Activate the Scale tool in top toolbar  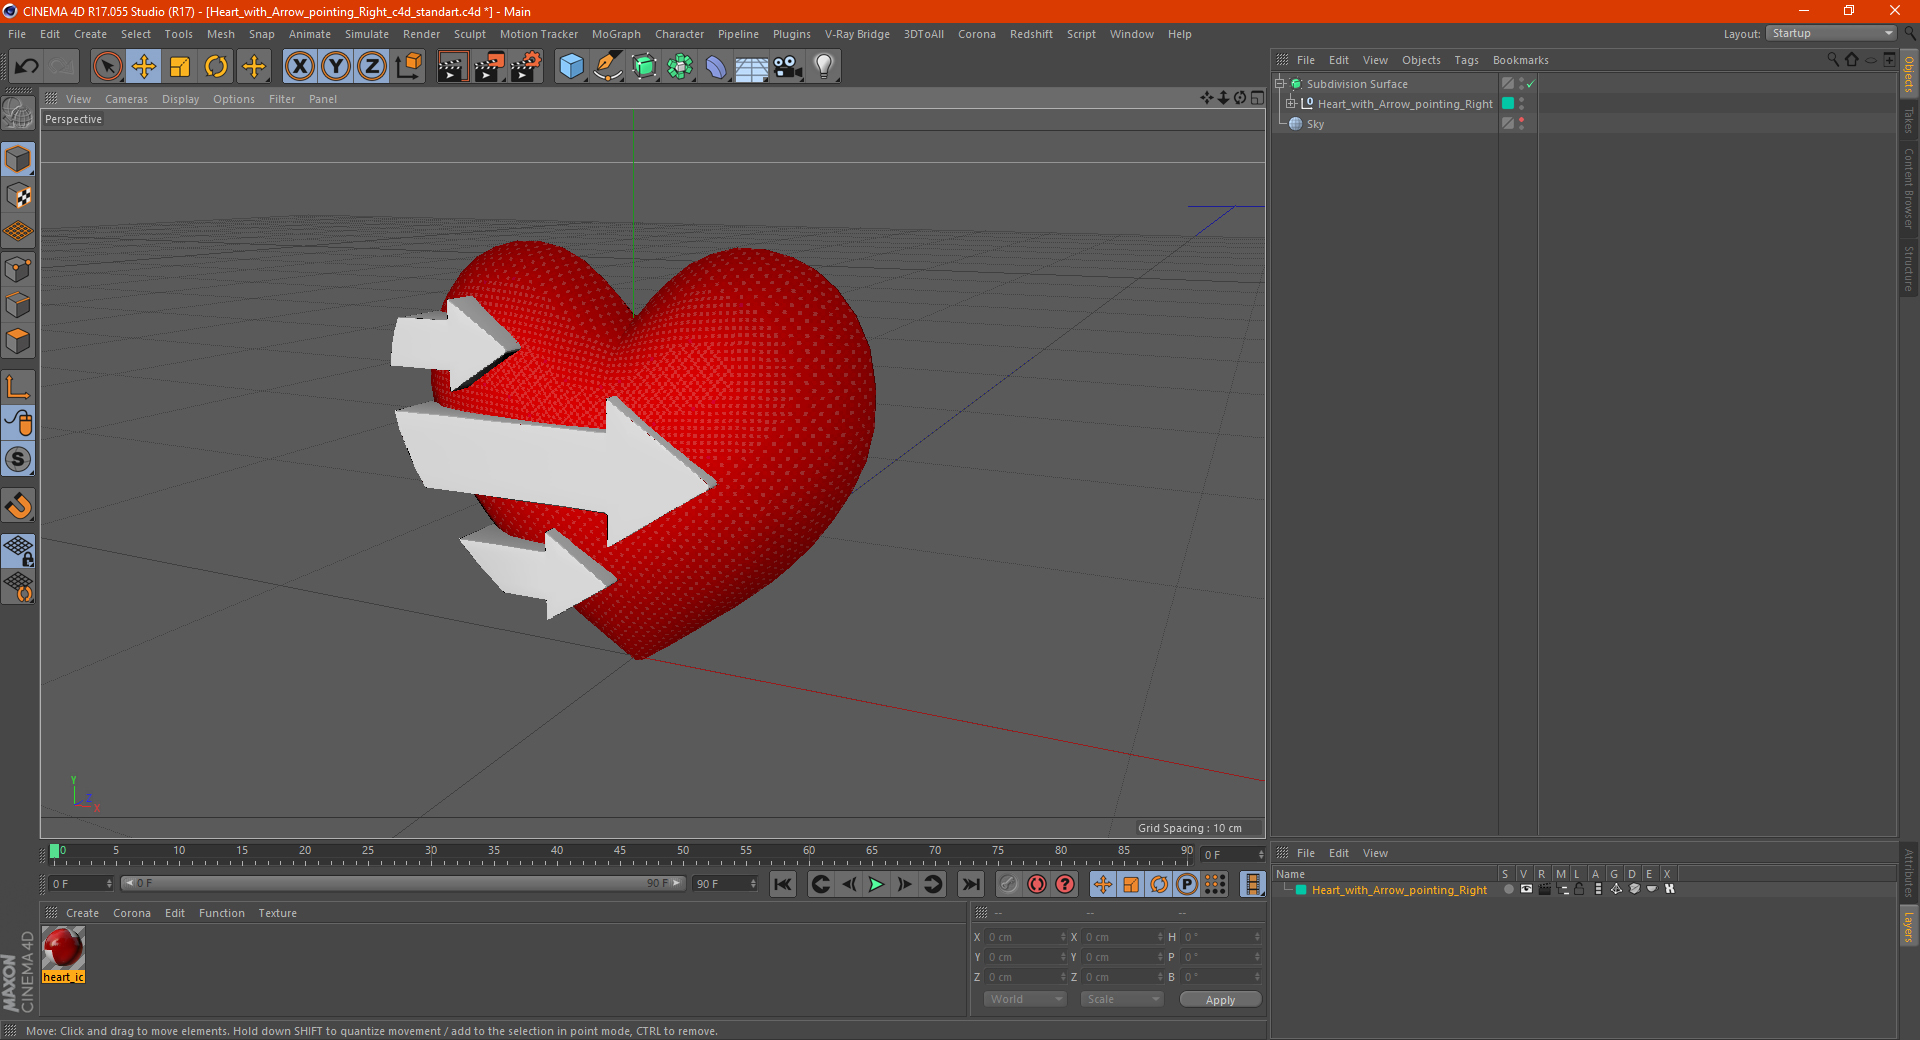click(x=180, y=67)
